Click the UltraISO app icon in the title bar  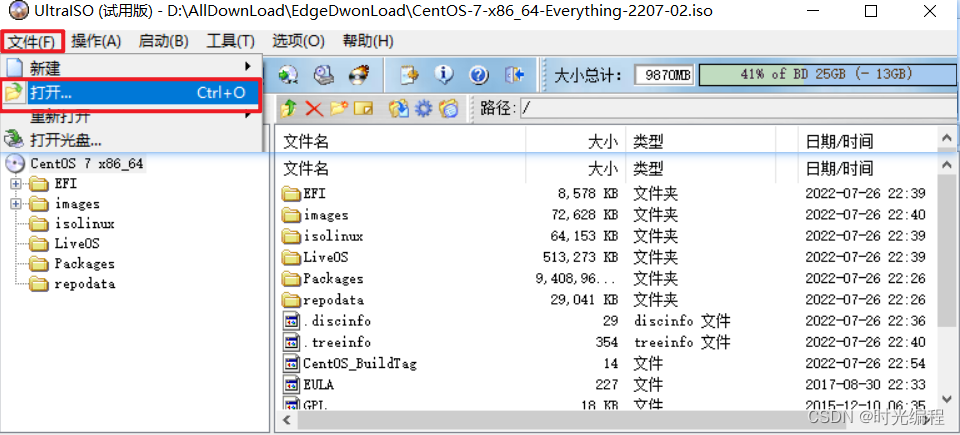(x=20, y=12)
